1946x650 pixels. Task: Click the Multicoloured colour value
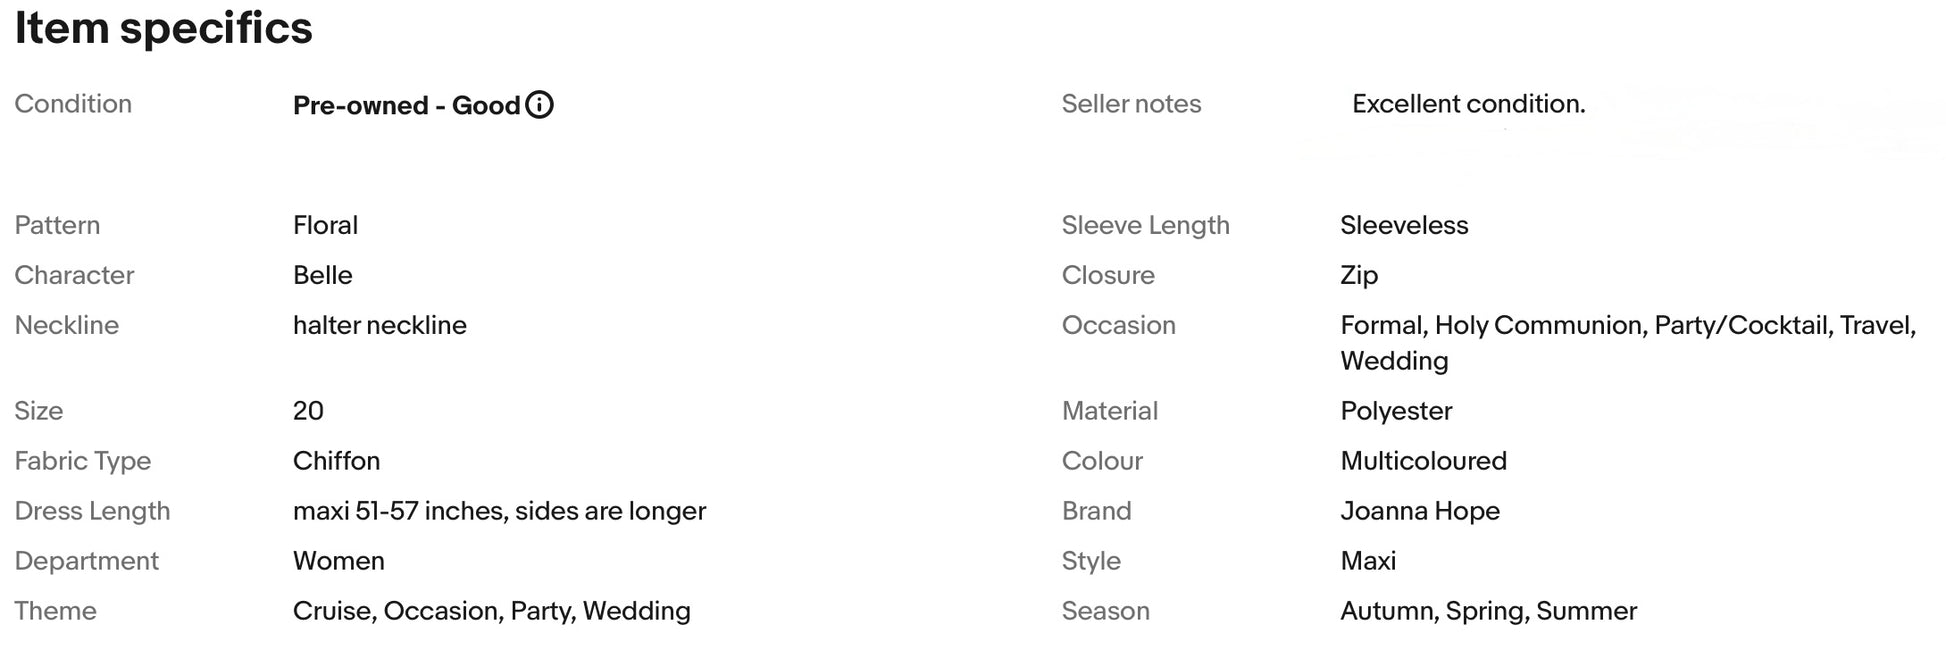[1424, 461]
